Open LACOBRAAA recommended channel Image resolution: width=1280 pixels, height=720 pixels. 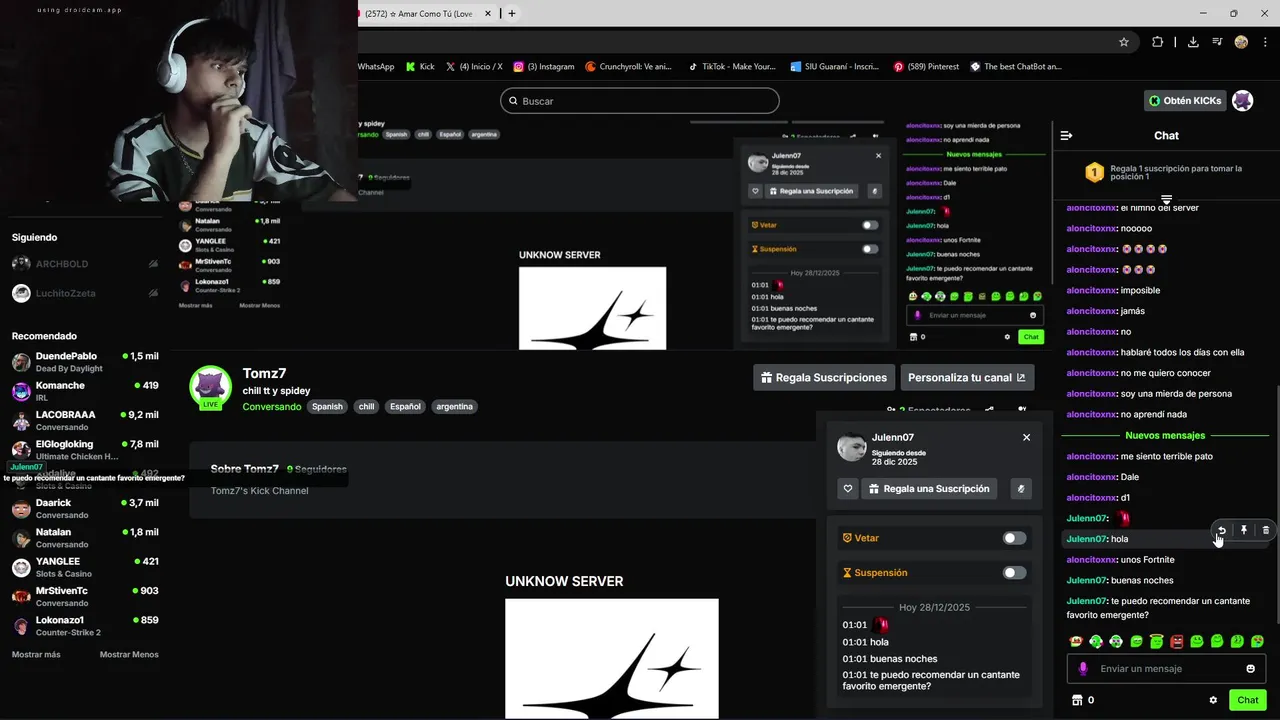coord(85,420)
